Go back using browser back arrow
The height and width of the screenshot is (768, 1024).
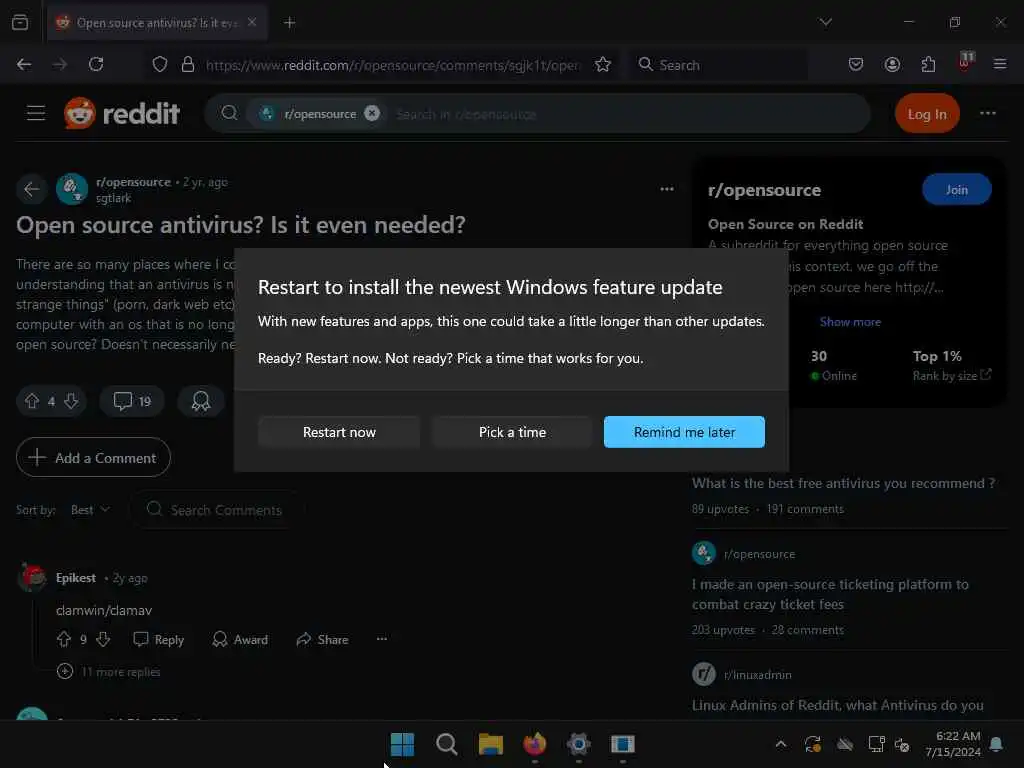pos(24,64)
